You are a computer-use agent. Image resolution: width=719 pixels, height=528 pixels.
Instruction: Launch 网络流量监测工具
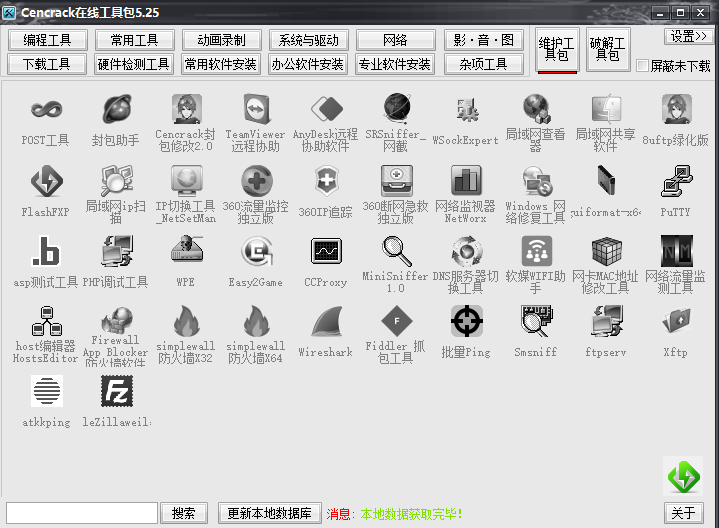[x=676, y=251]
